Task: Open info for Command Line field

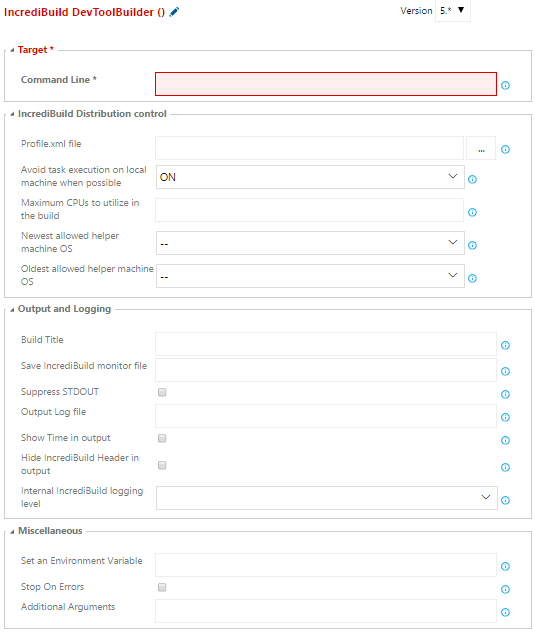Action: (505, 85)
